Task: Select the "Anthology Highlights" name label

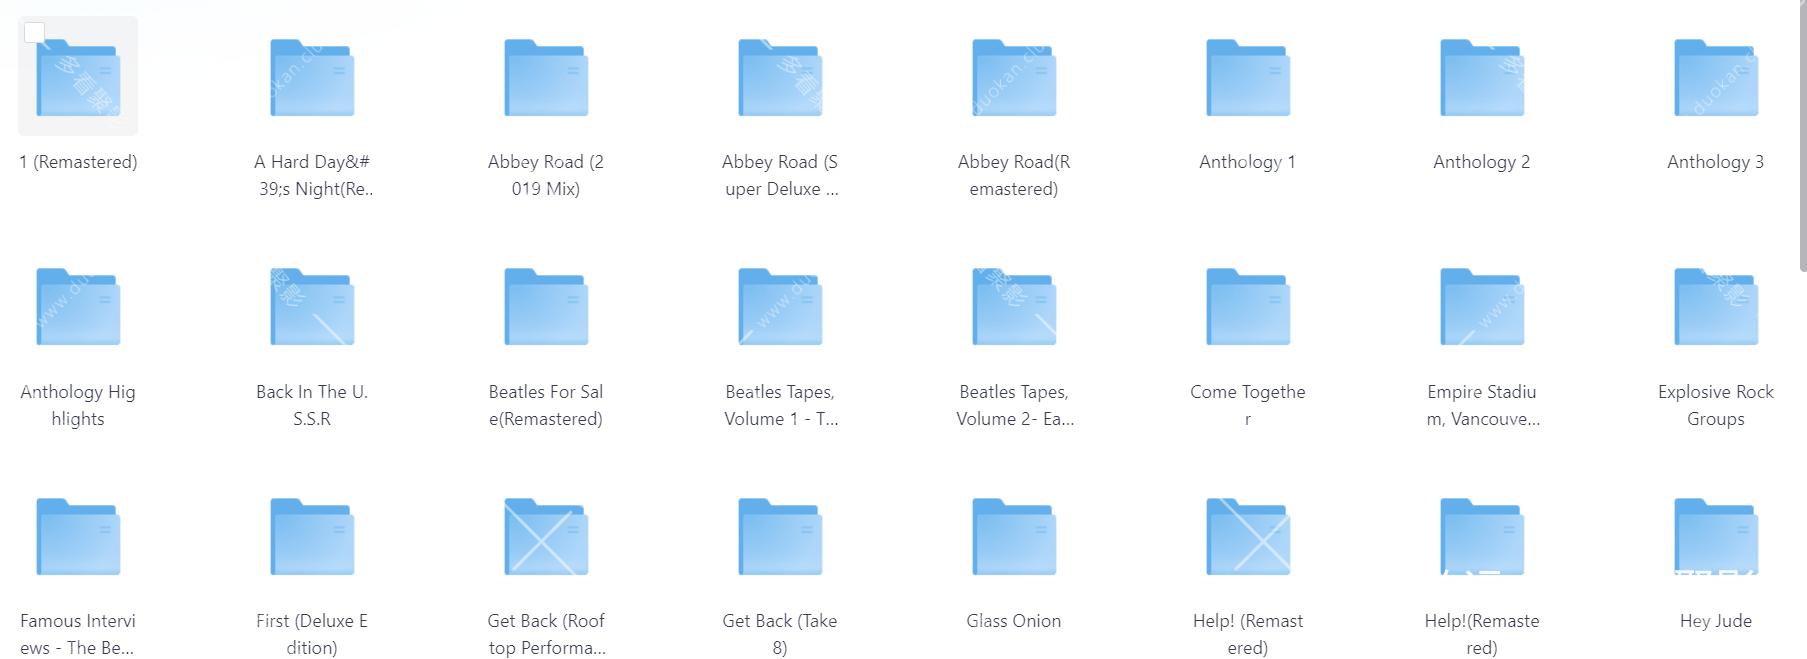Action: click(x=78, y=405)
